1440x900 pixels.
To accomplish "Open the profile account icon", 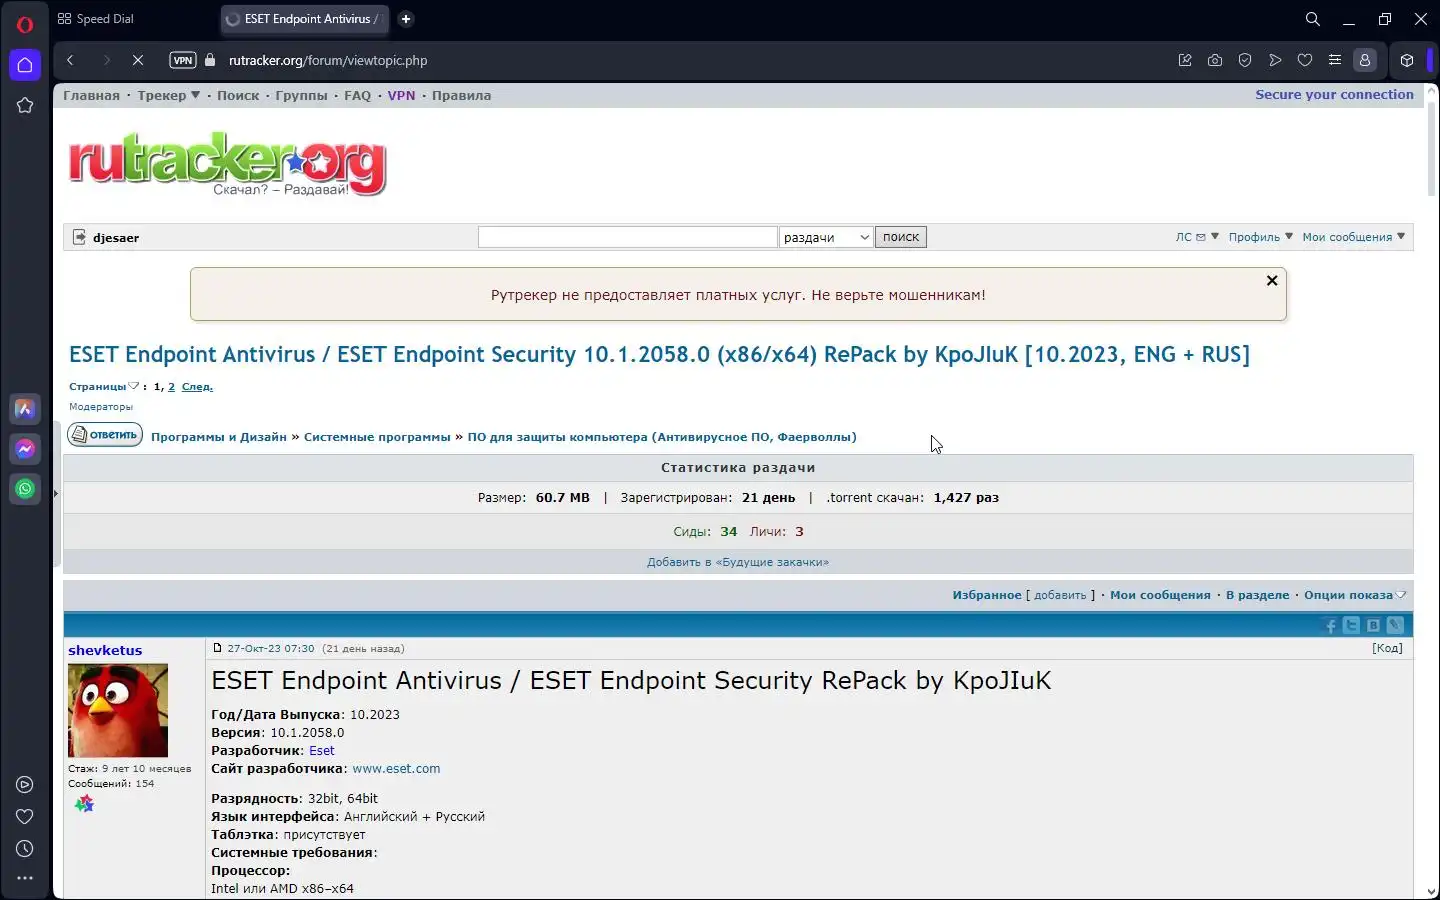I will (1365, 60).
